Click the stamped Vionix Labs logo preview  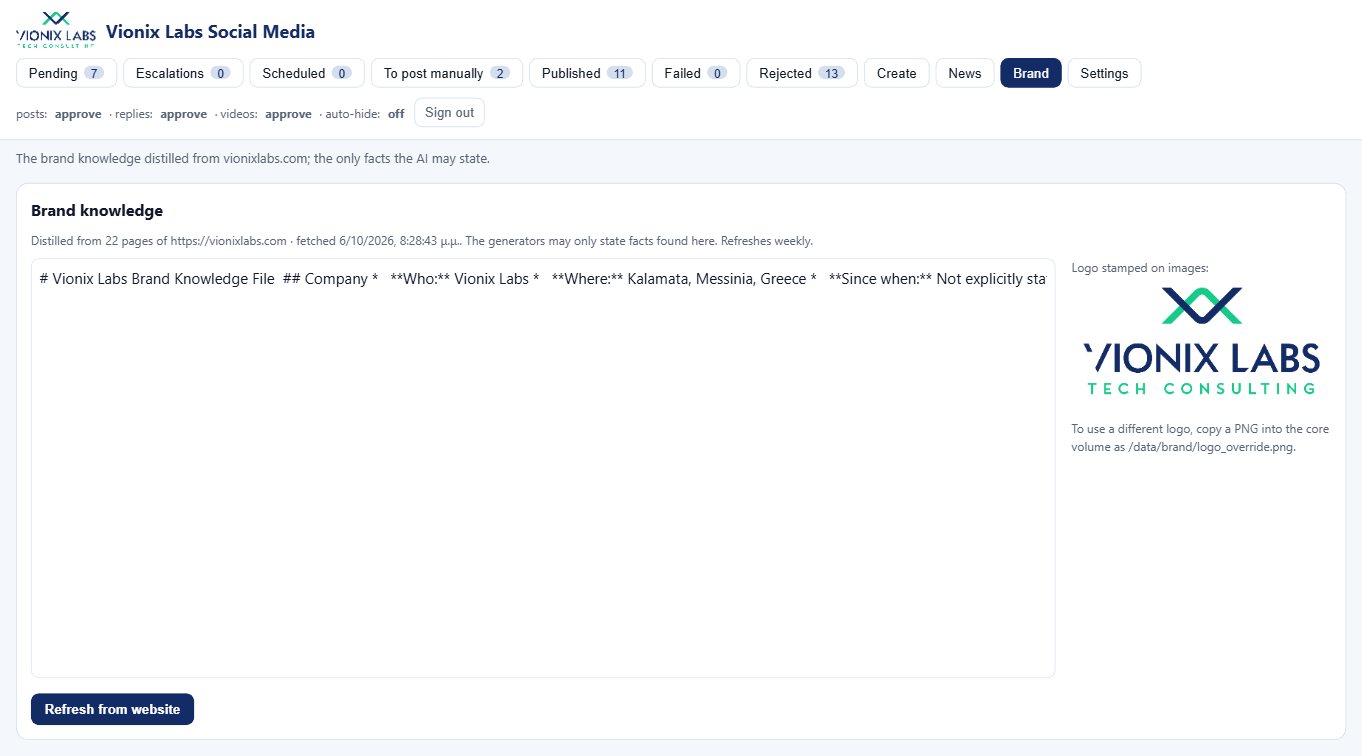[x=1201, y=341]
